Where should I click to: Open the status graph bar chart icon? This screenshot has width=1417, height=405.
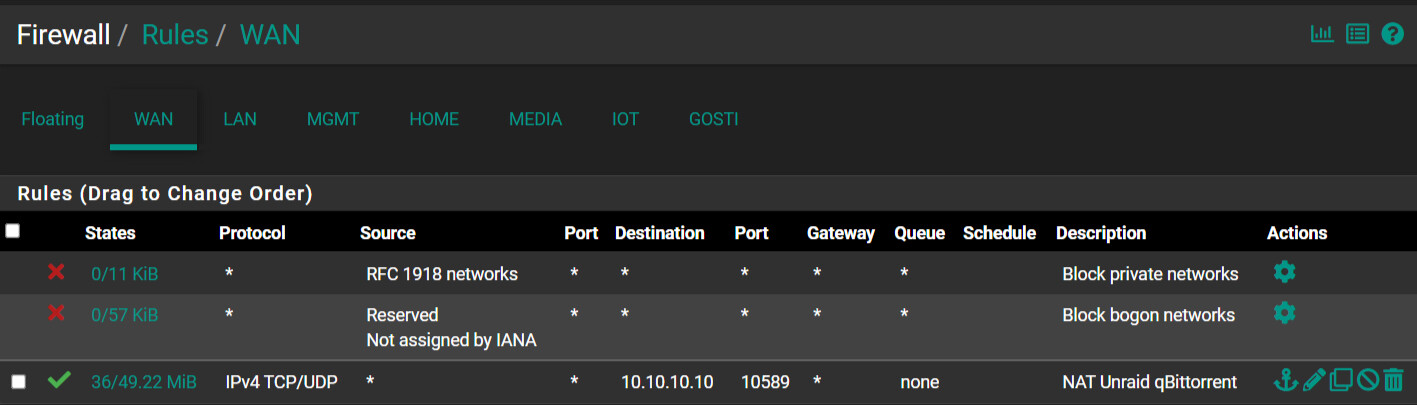1322,34
